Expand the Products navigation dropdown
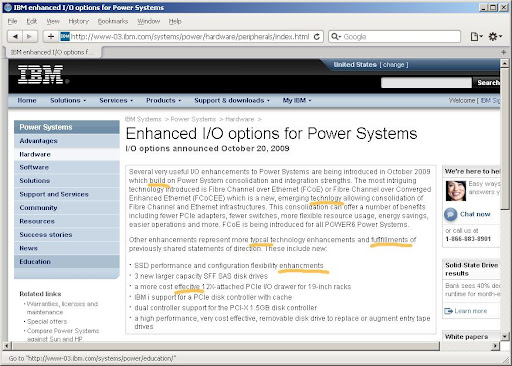This screenshot has width=512, height=366. pyautogui.click(x=163, y=100)
